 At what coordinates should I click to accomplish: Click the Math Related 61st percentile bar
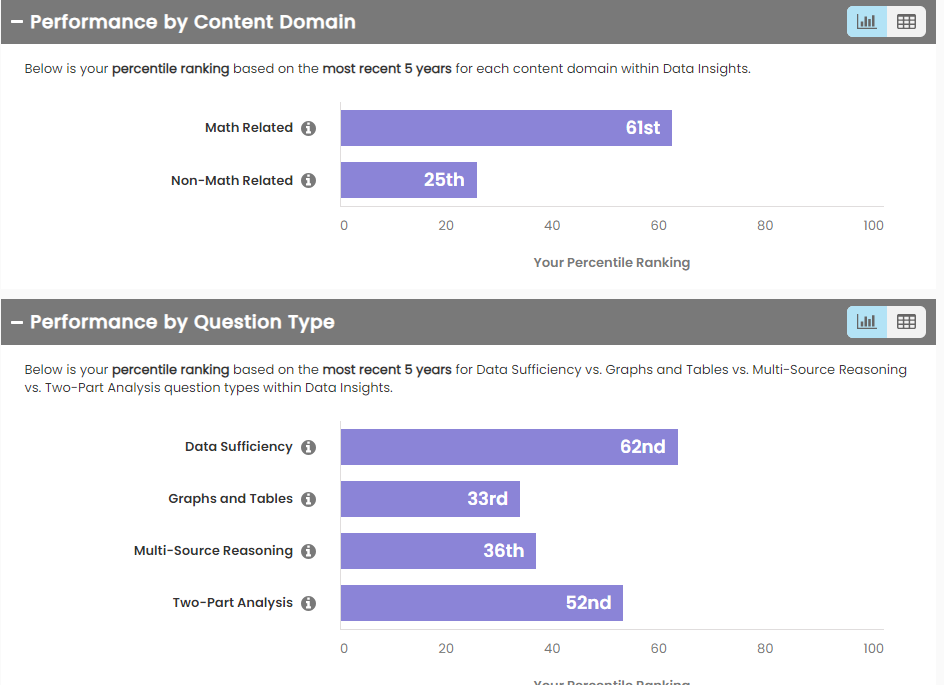pyautogui.click(x=506, y=128)
